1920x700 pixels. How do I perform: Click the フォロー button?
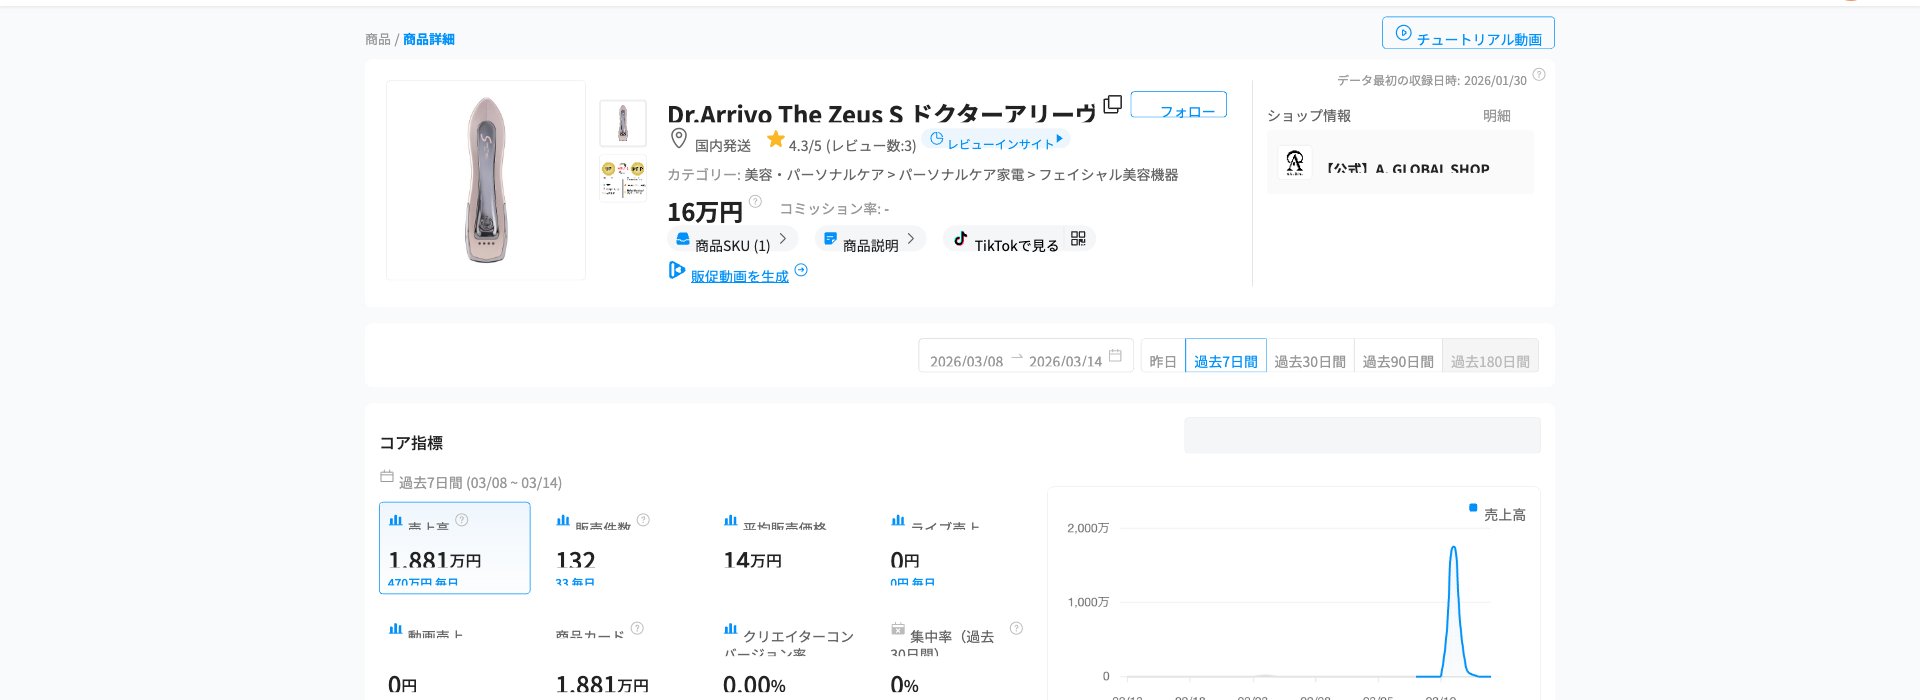[1179, 105]
